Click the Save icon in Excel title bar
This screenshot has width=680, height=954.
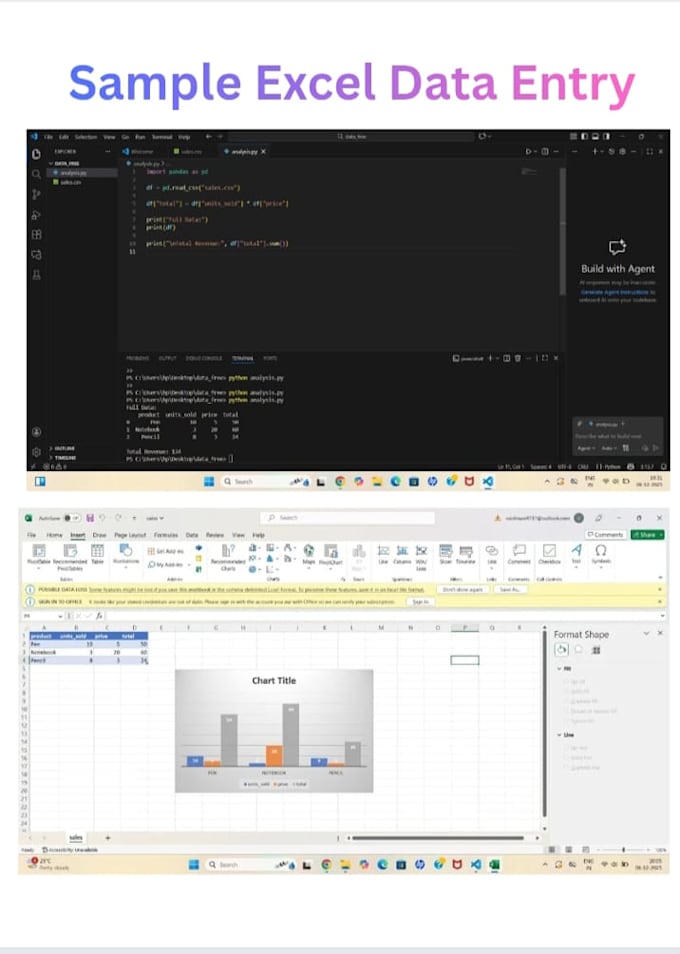pyautogui.click(x=90, y=518)
